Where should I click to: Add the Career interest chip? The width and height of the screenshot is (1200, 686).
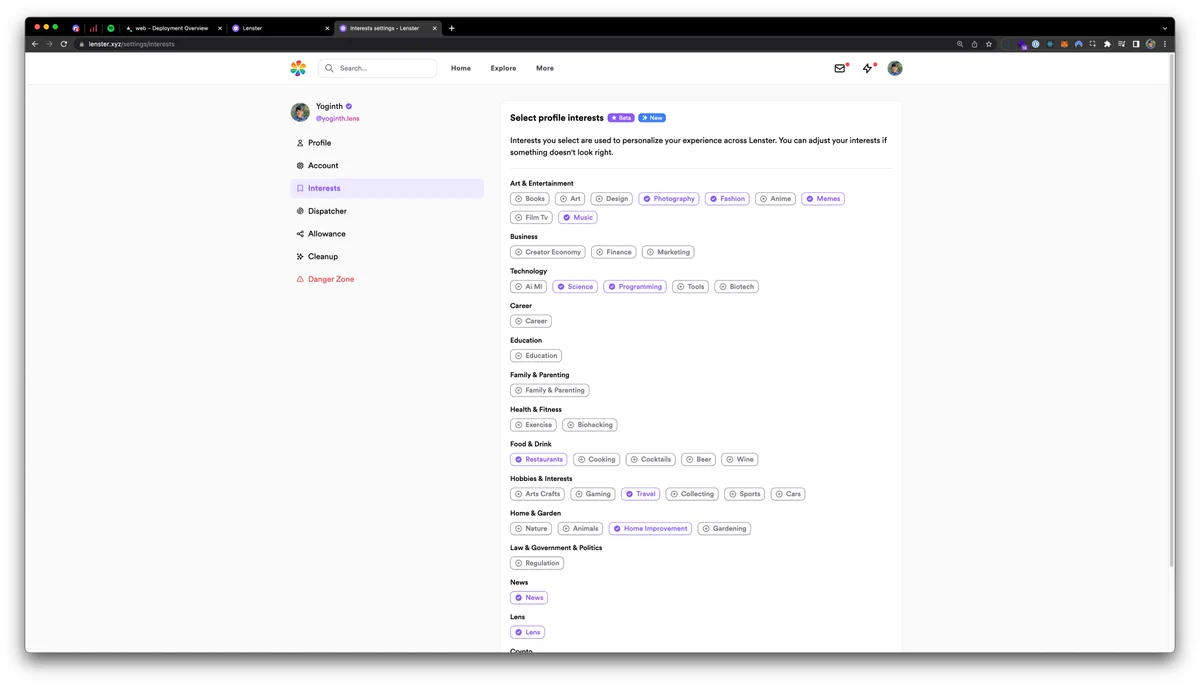tap(531, 321)
